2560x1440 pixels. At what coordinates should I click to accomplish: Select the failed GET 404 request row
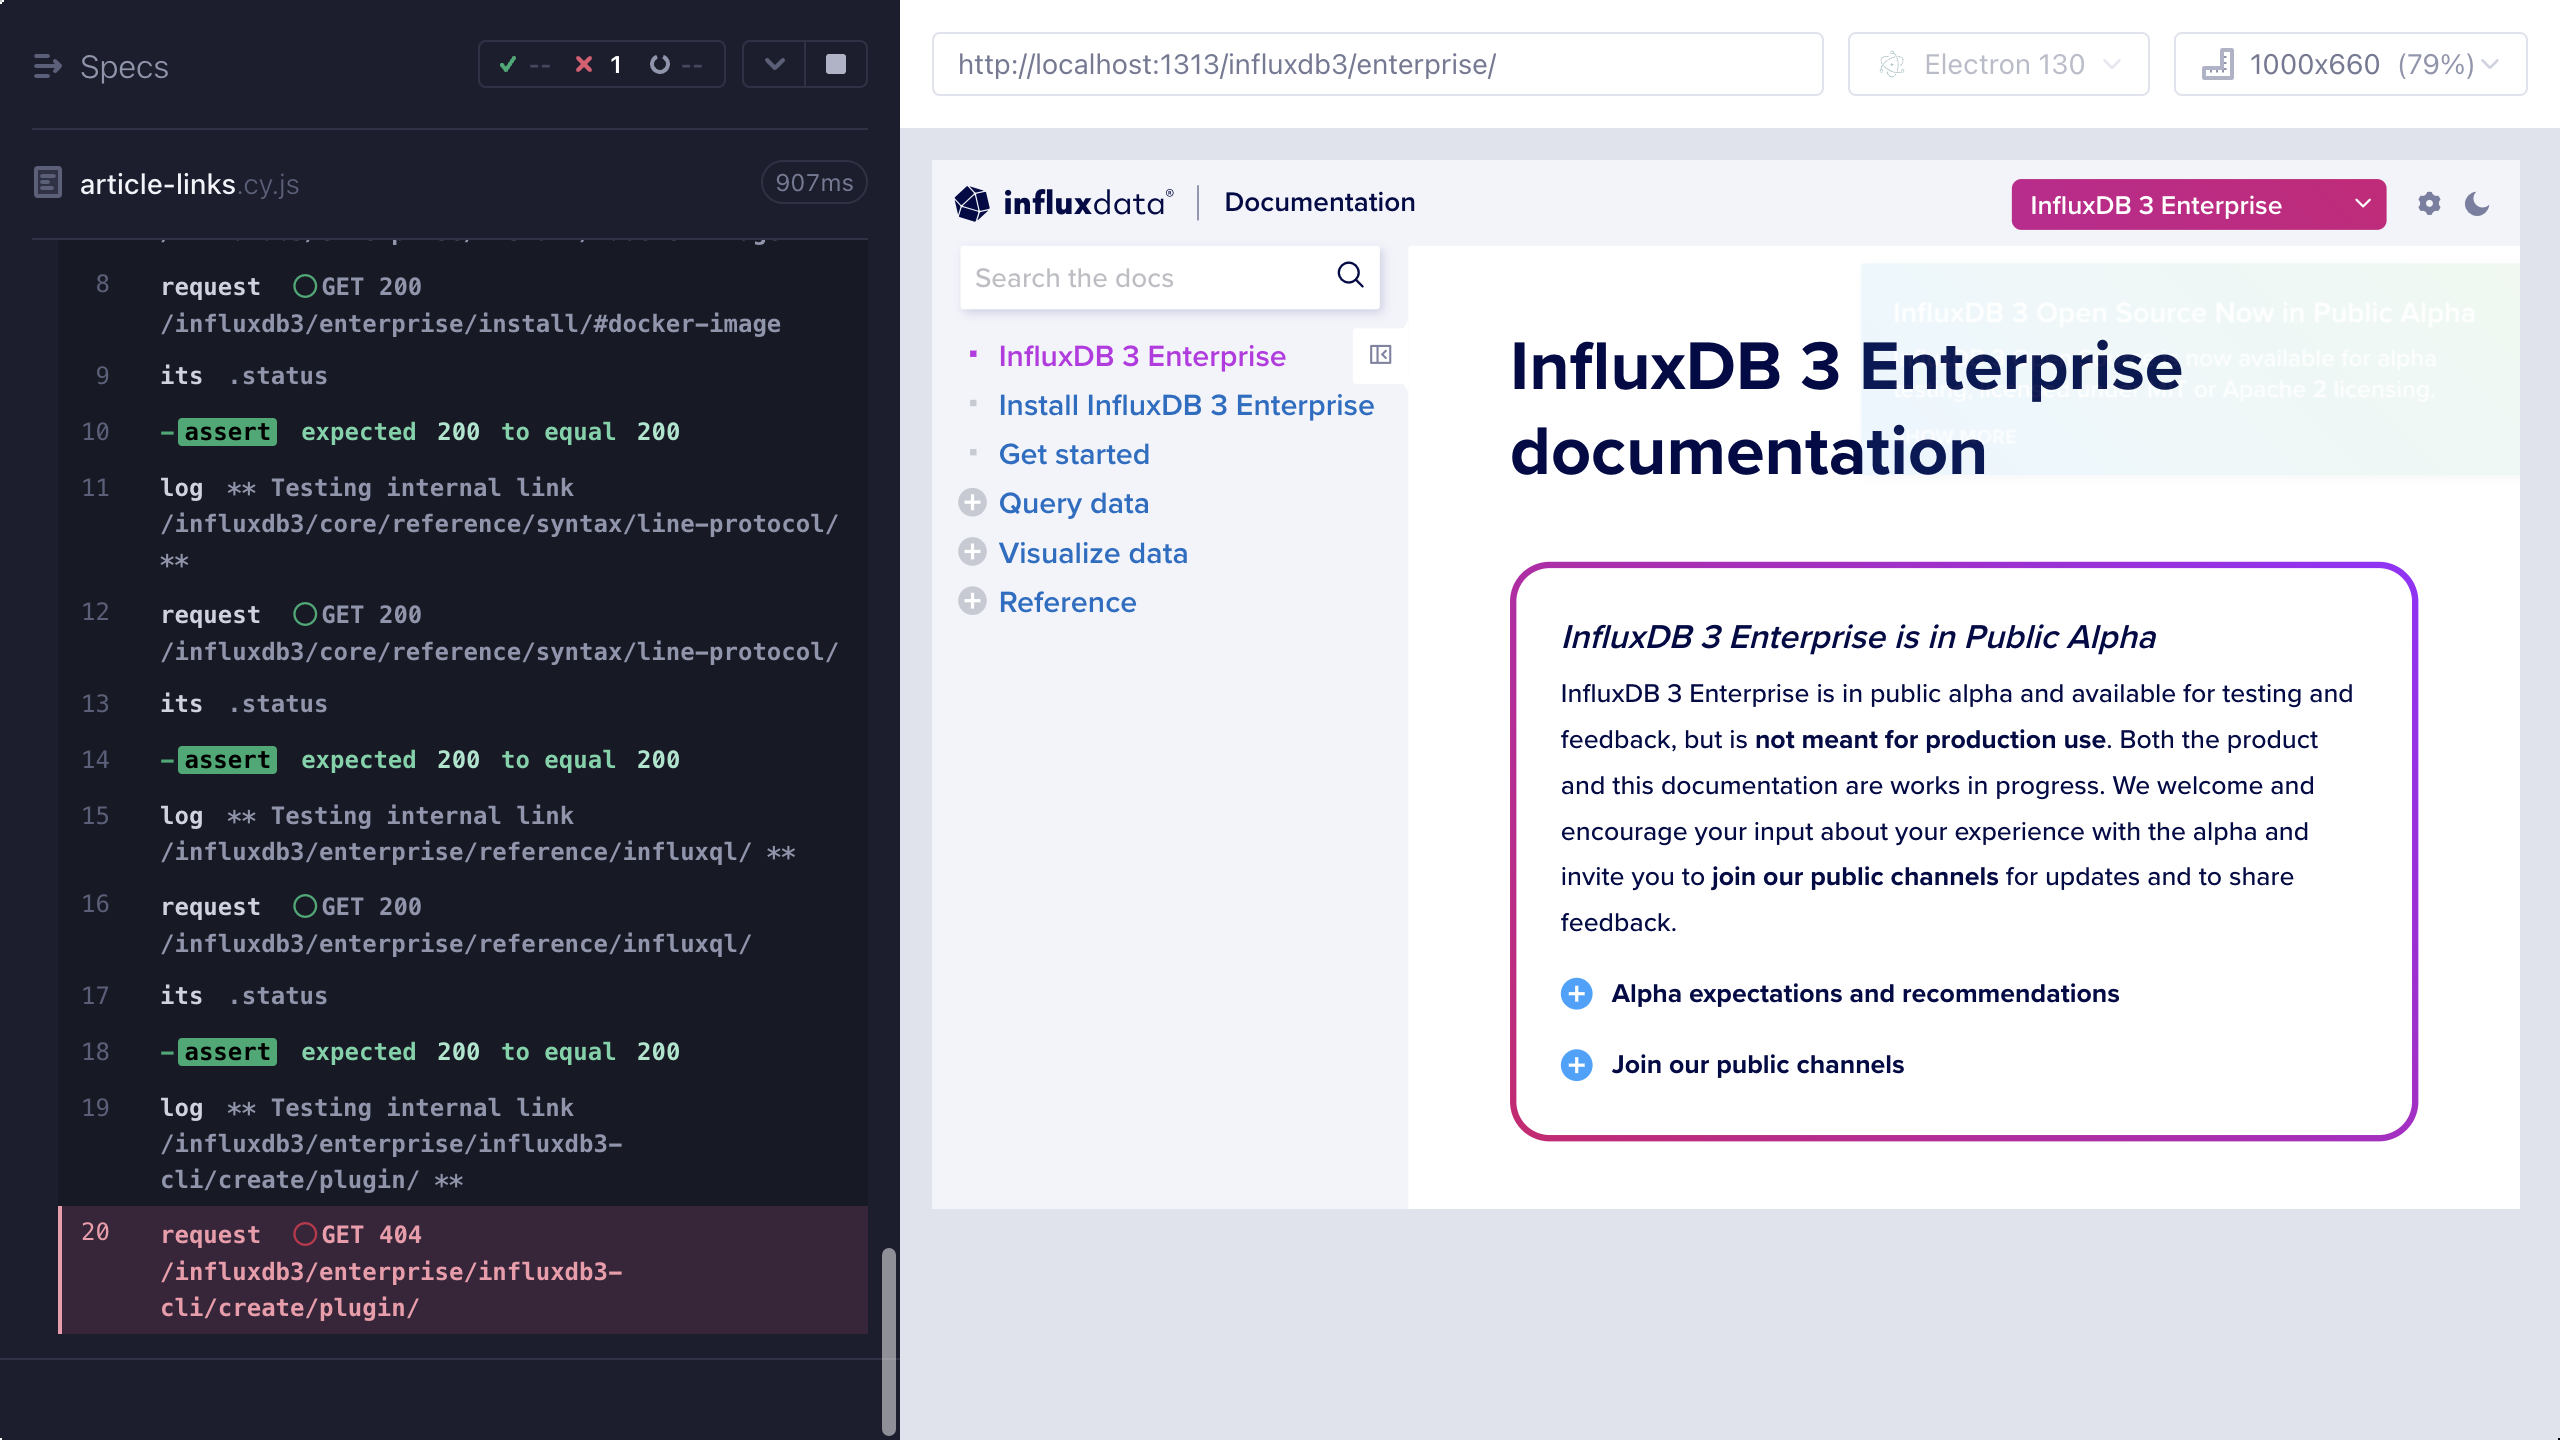463,1270
